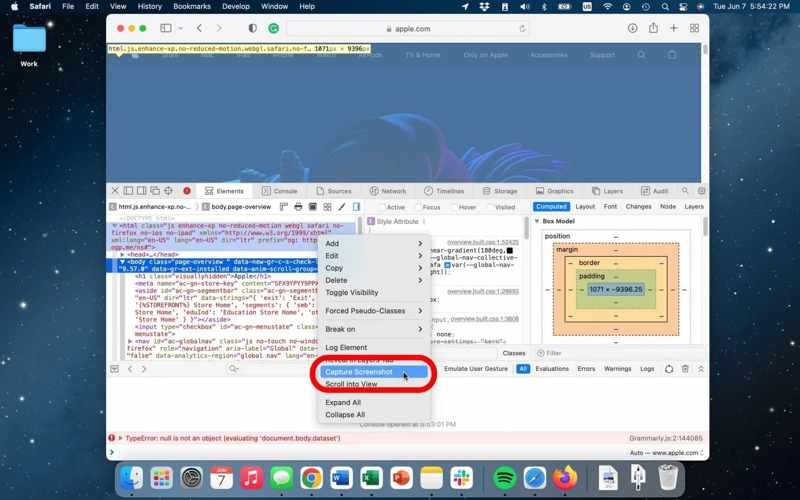Collapse the Box Model section
The image size is (800, 500).
tap(537, 221)
